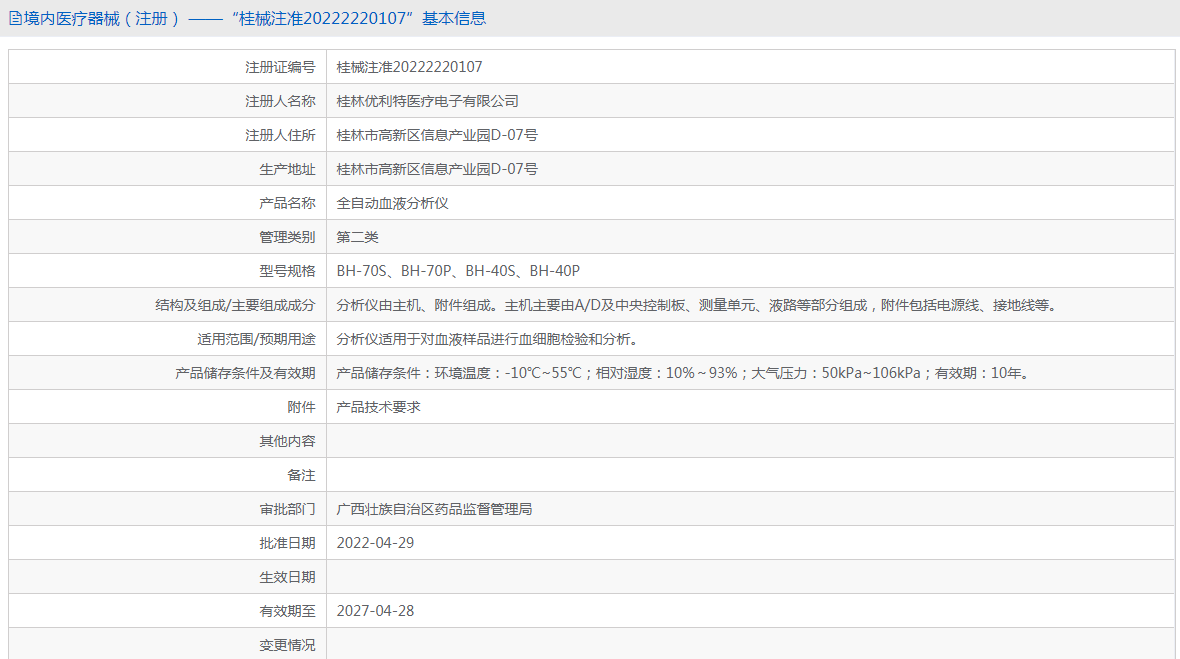
Task: Click the 生效日期 label
Action: (x=287, y=577)
